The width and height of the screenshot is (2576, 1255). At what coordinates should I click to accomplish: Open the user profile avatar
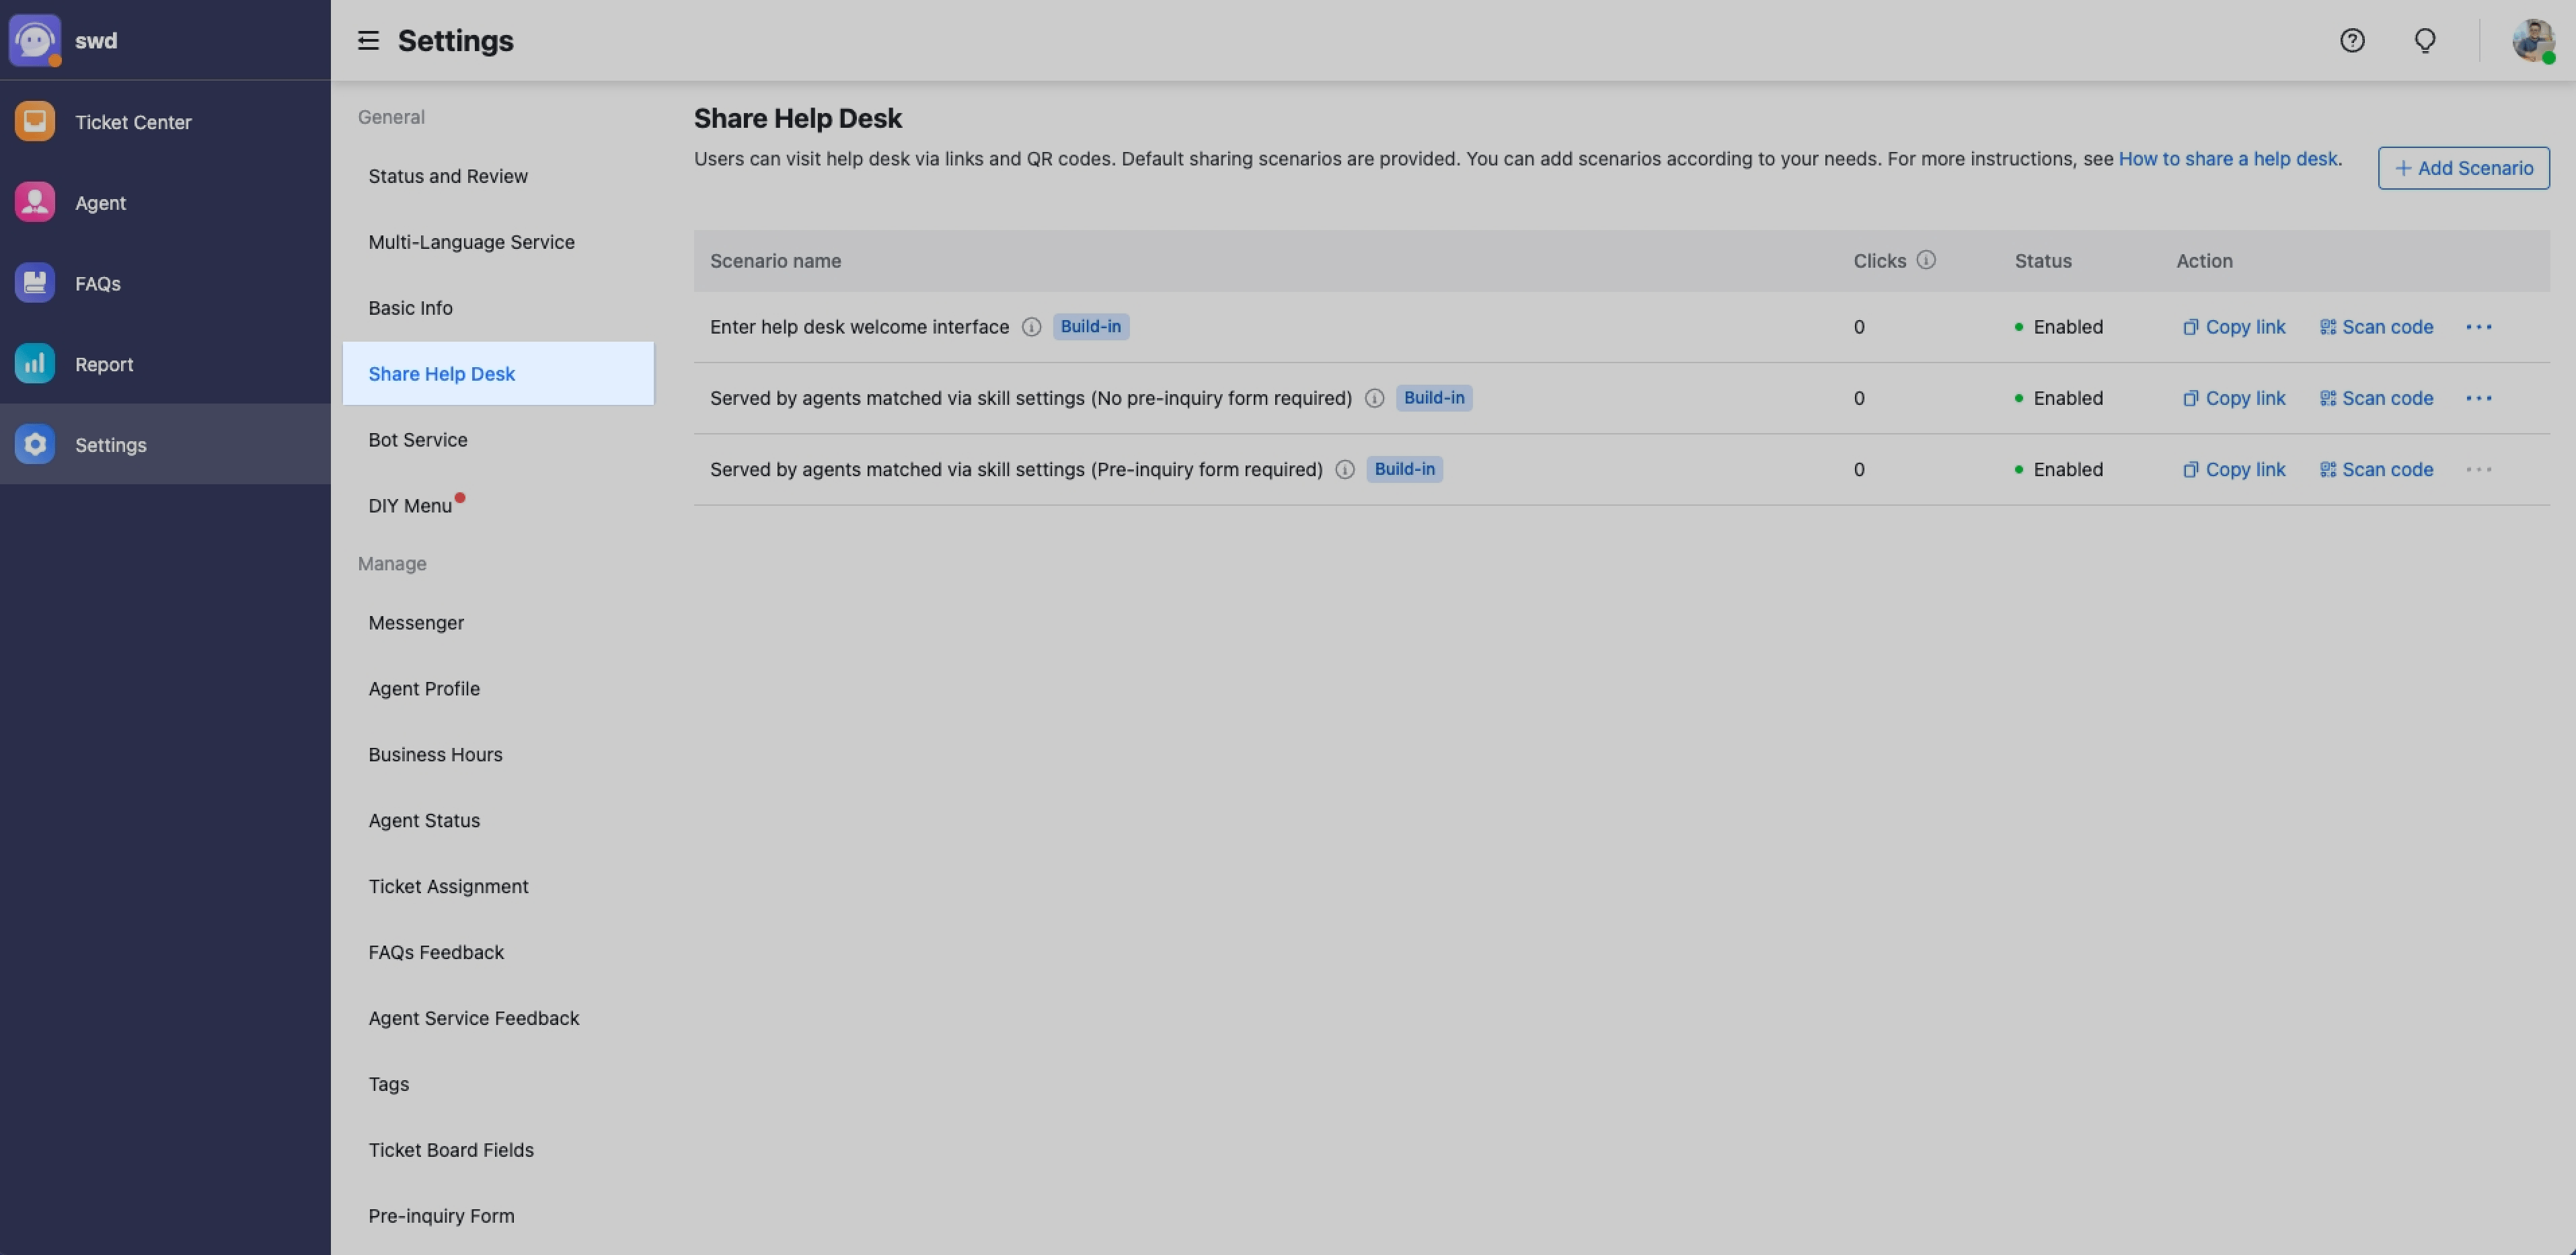point(2533,40)
